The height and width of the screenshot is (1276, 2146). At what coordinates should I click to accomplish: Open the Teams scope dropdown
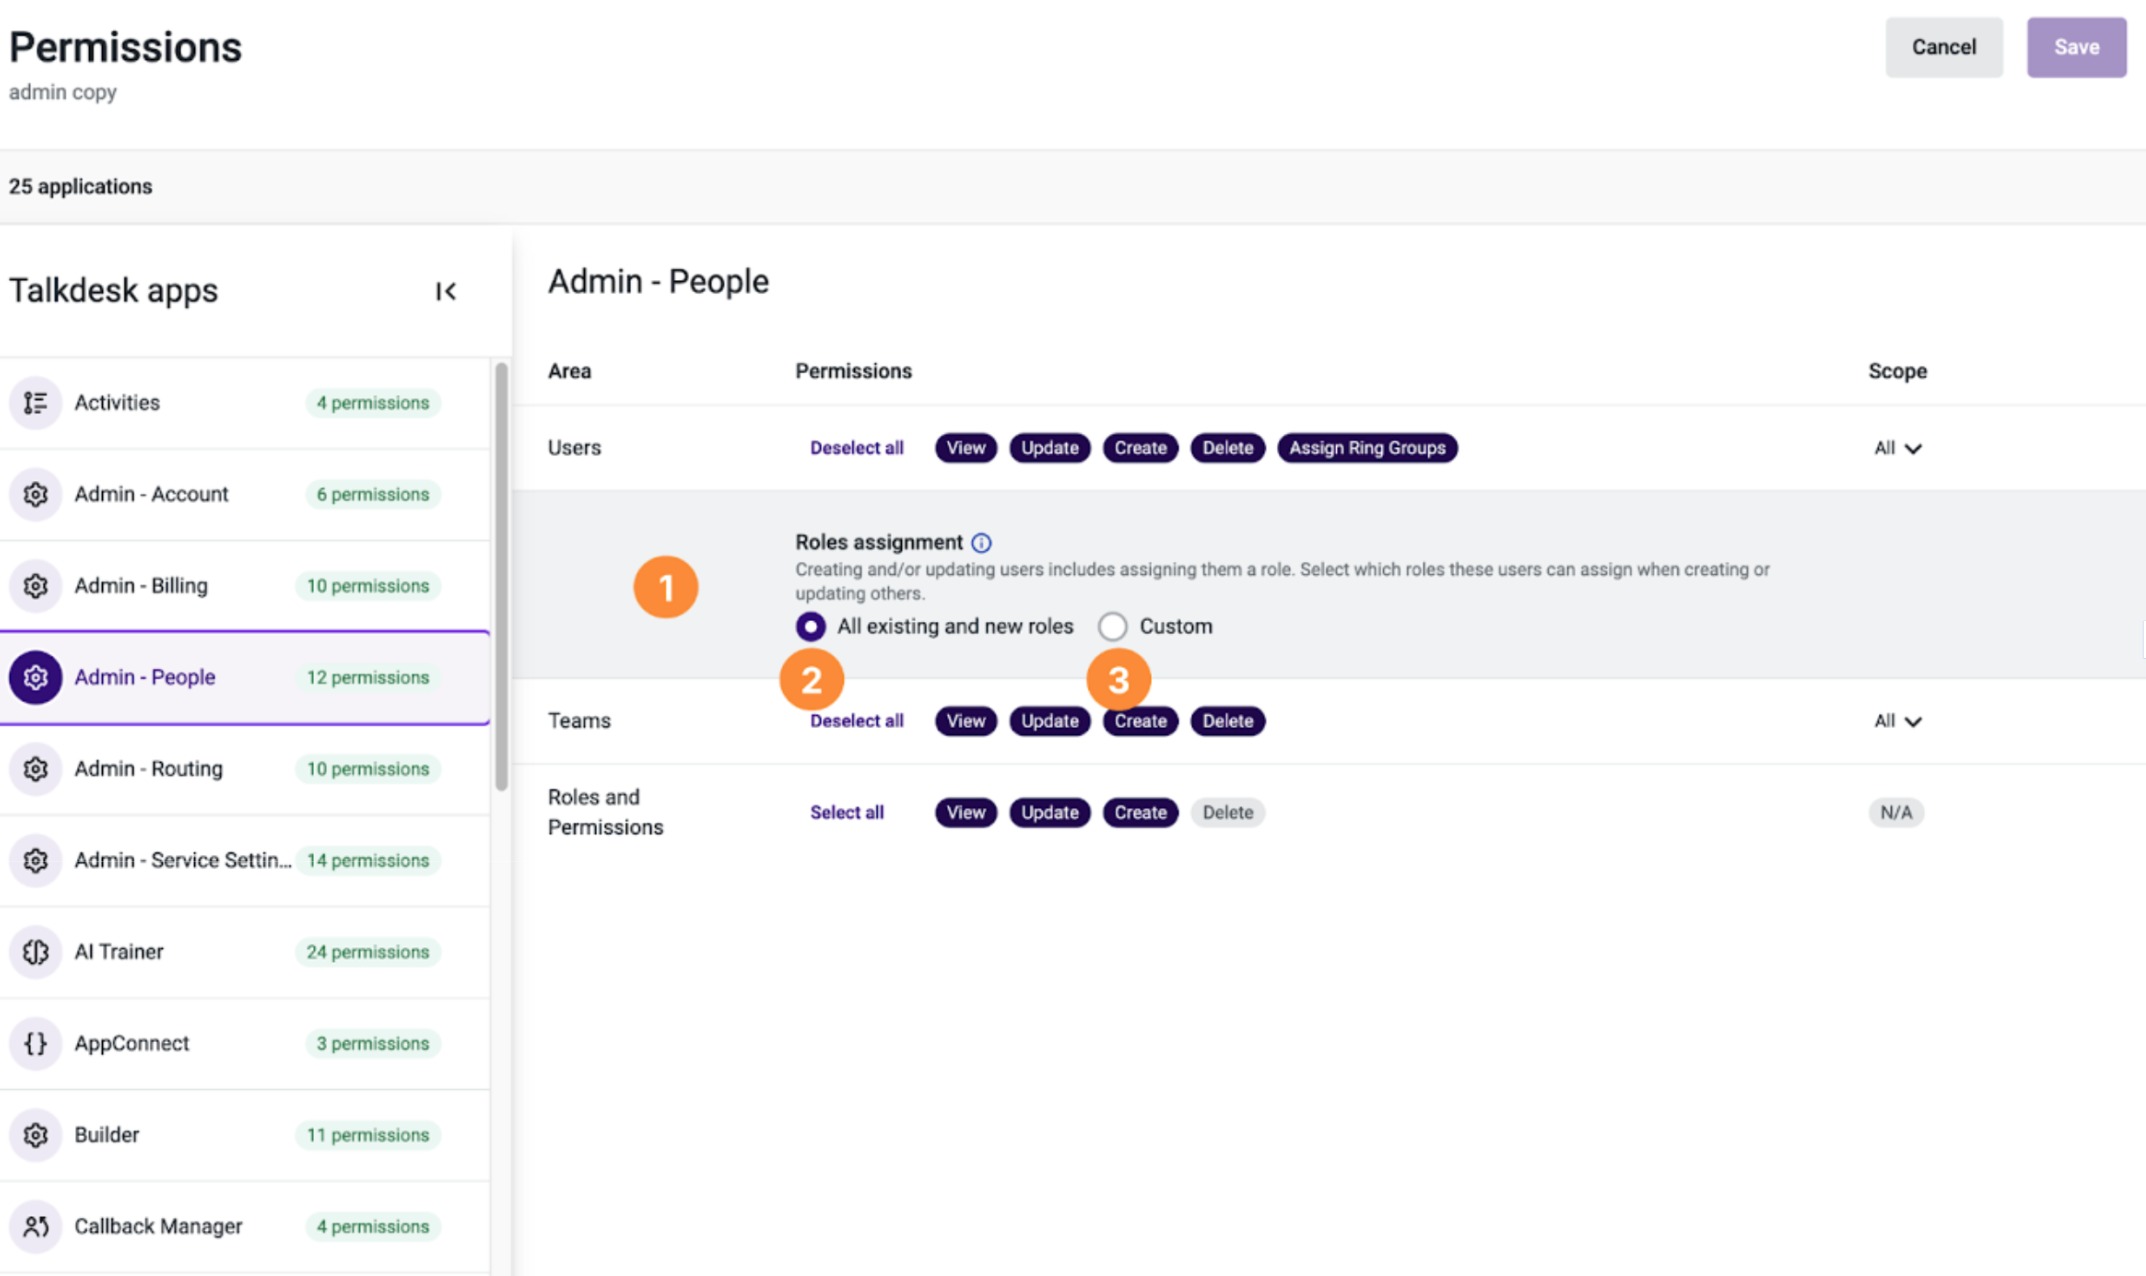1897,721
